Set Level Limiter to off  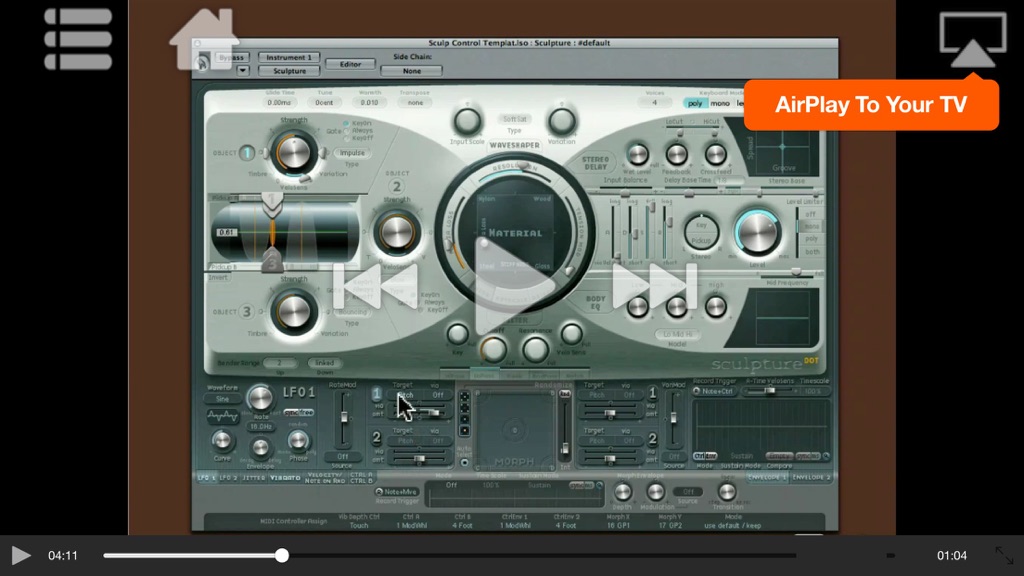(811, 214)
